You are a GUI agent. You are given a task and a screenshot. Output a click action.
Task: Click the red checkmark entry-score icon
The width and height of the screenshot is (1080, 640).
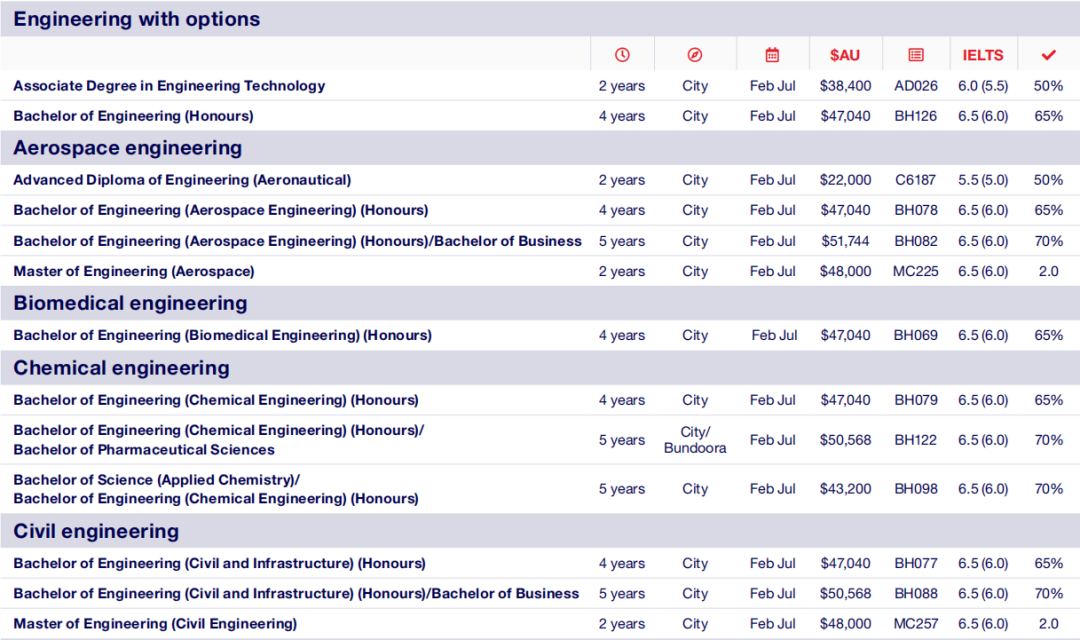point(1048,54)
